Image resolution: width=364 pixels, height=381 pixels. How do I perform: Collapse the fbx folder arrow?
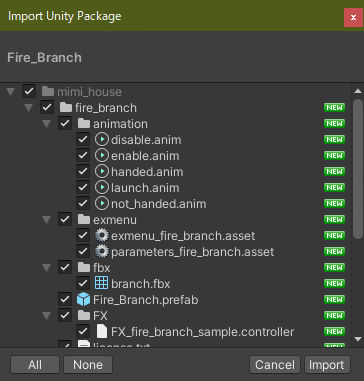click(x=47, y=268)
